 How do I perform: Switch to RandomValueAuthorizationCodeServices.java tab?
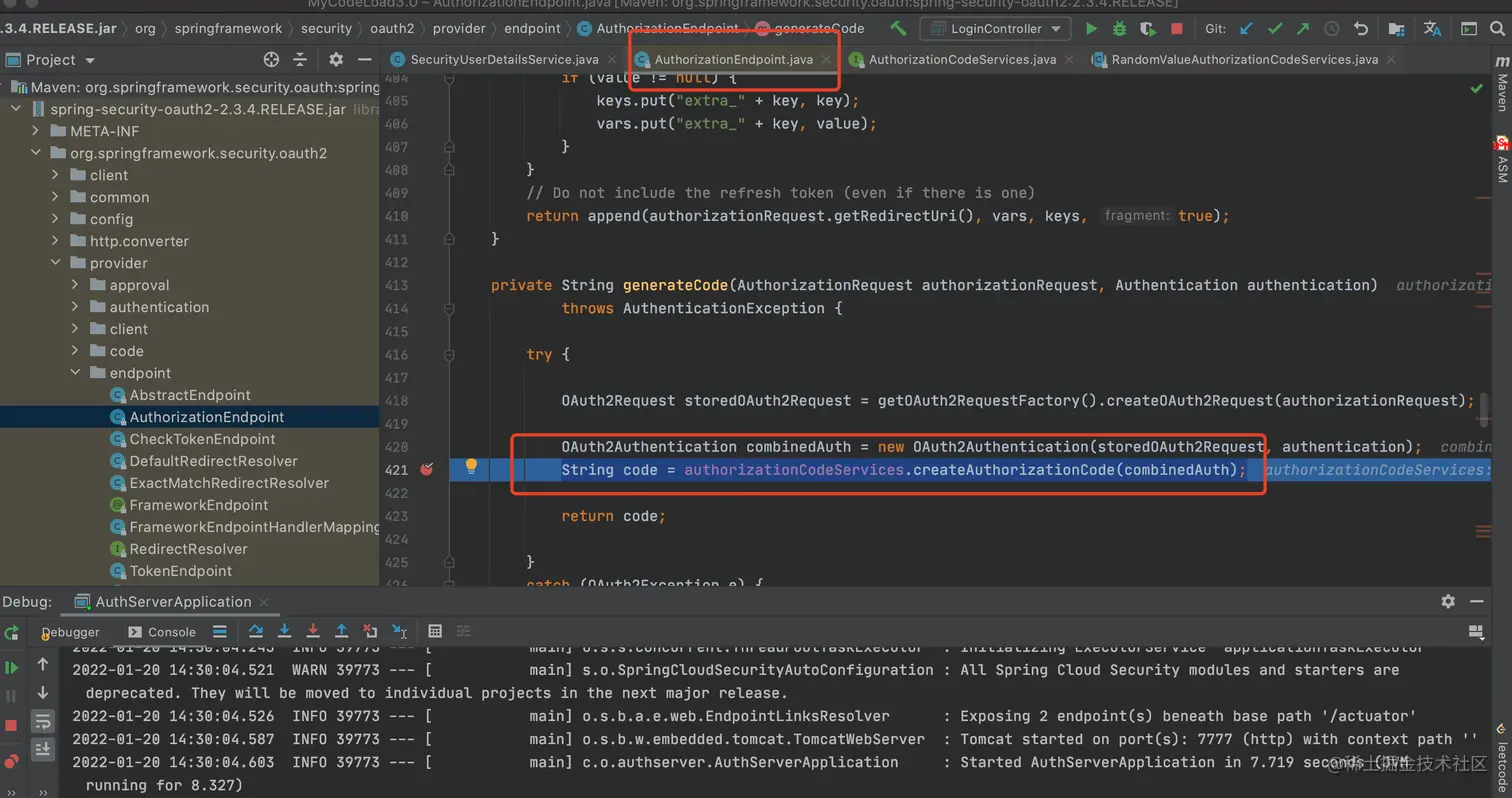[1243, 60]
